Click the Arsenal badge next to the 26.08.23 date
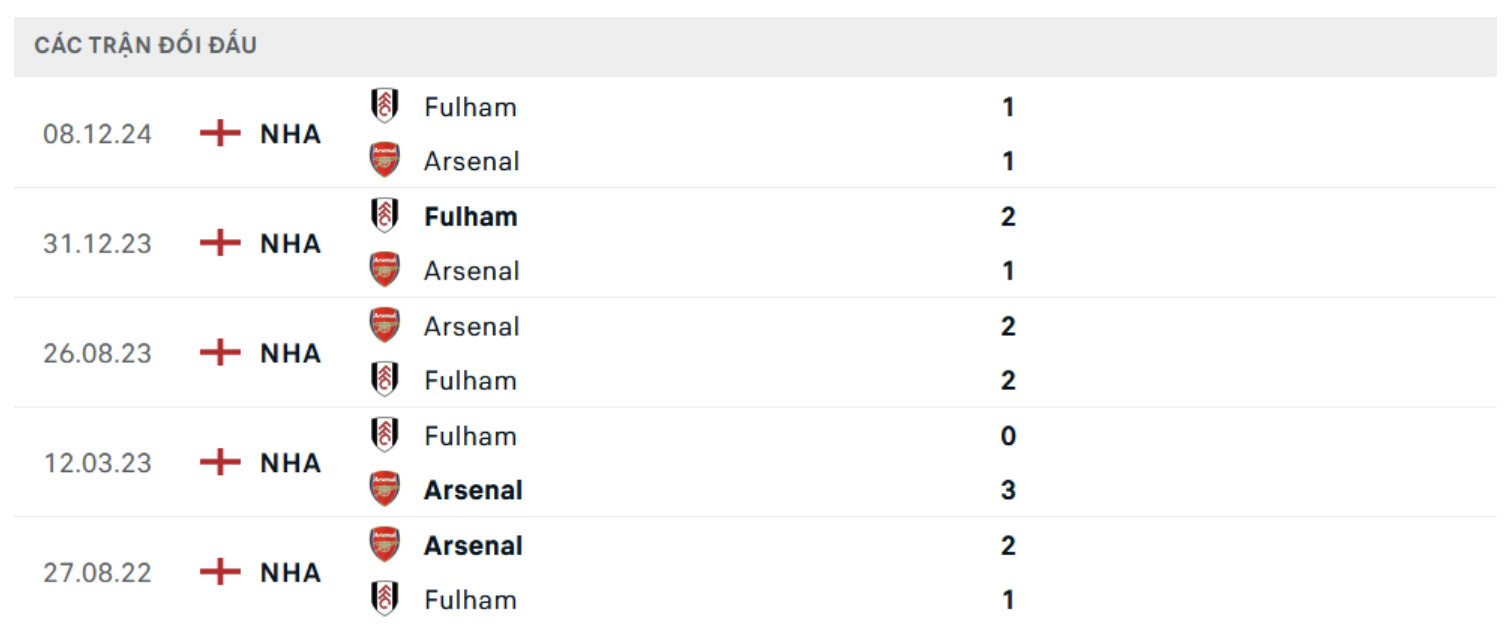 coord(384,325)
